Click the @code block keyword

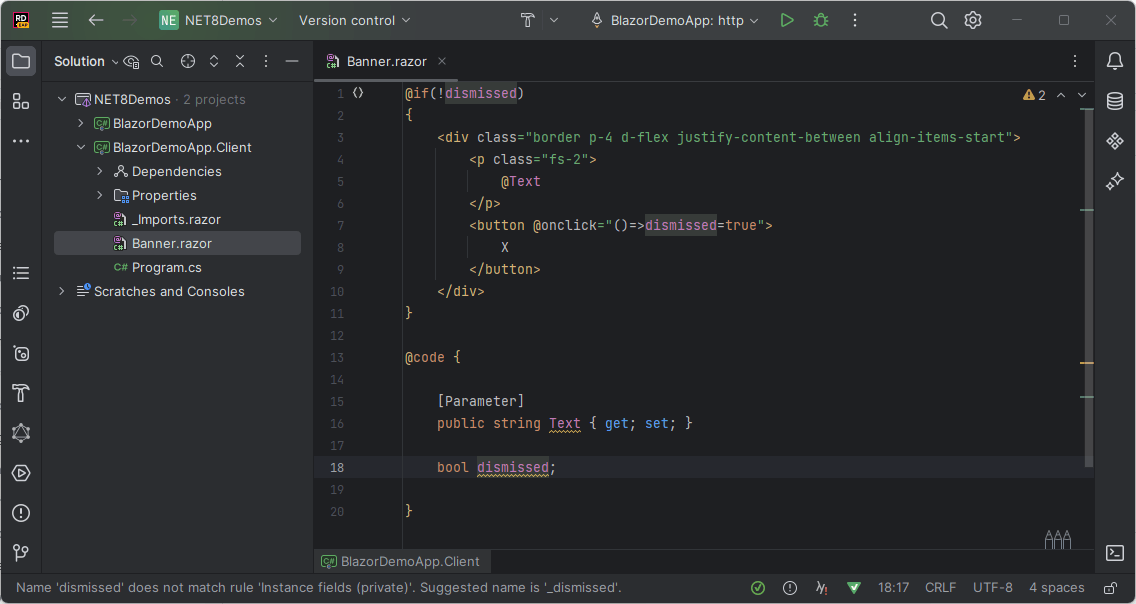pyautogui.click(x=425, y=357)
